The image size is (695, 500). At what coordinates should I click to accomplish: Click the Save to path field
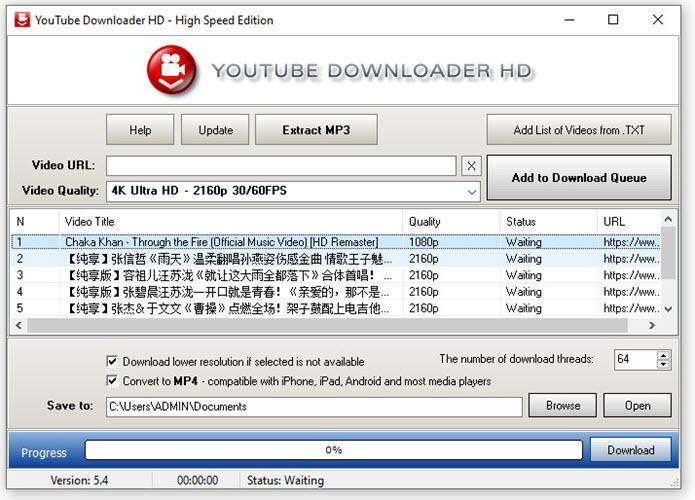tap(314, 406)
